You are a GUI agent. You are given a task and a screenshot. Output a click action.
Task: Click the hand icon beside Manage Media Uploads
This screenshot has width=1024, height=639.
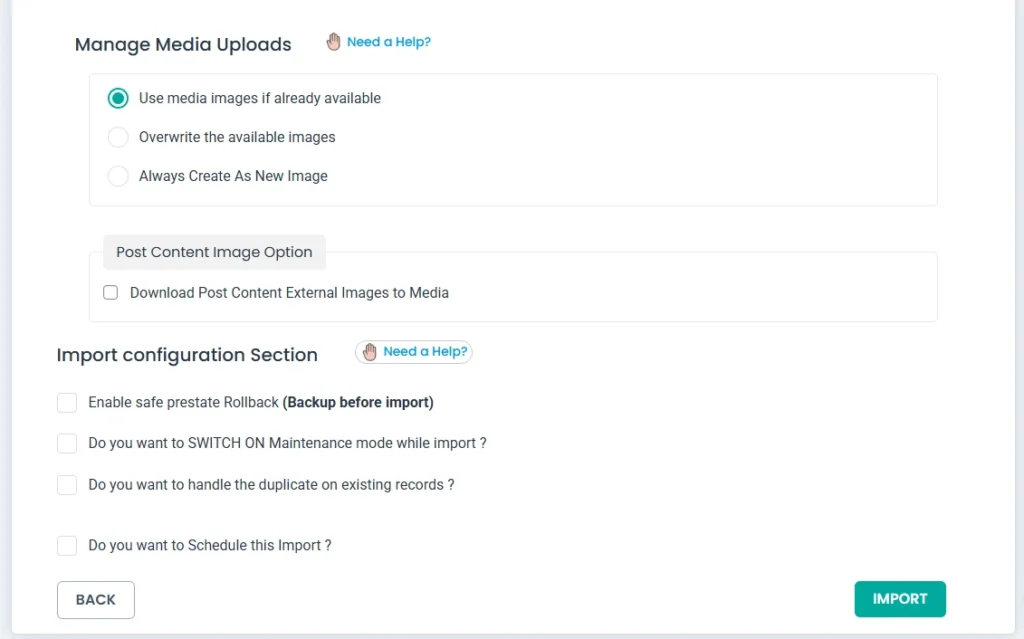pyautogui.click(x=334, y=42)
